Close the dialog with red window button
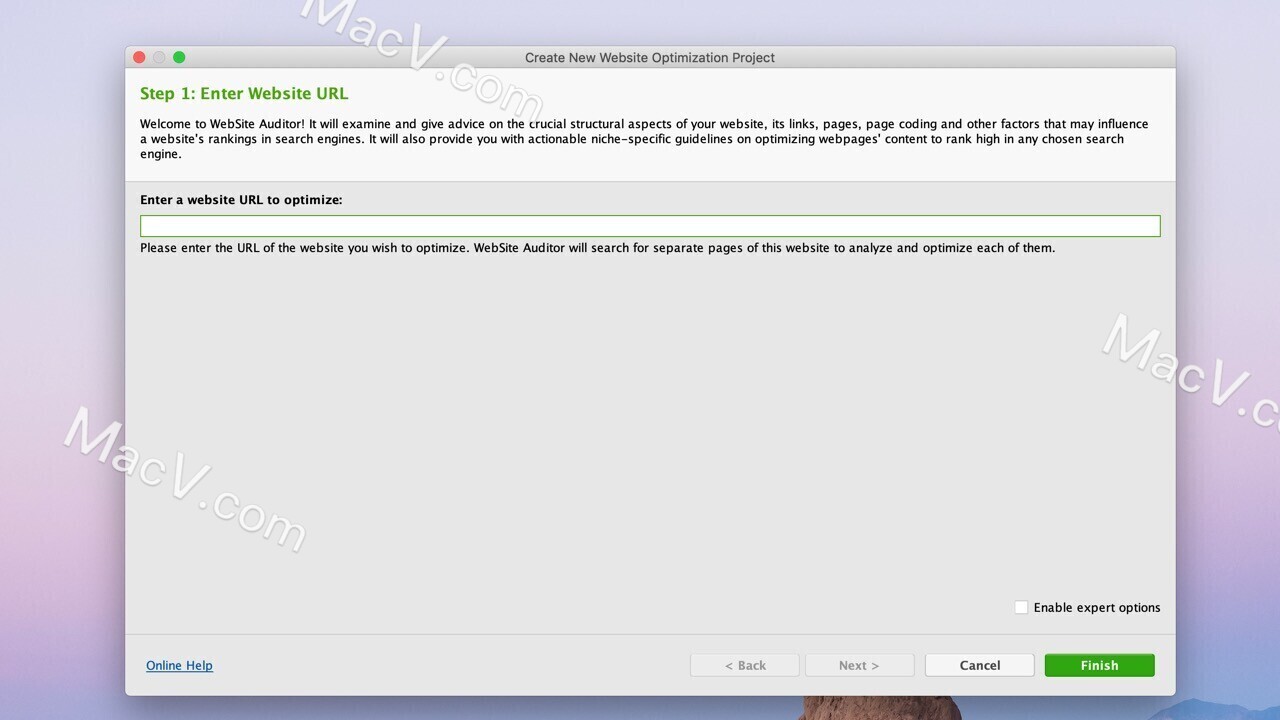 point(139,57)
